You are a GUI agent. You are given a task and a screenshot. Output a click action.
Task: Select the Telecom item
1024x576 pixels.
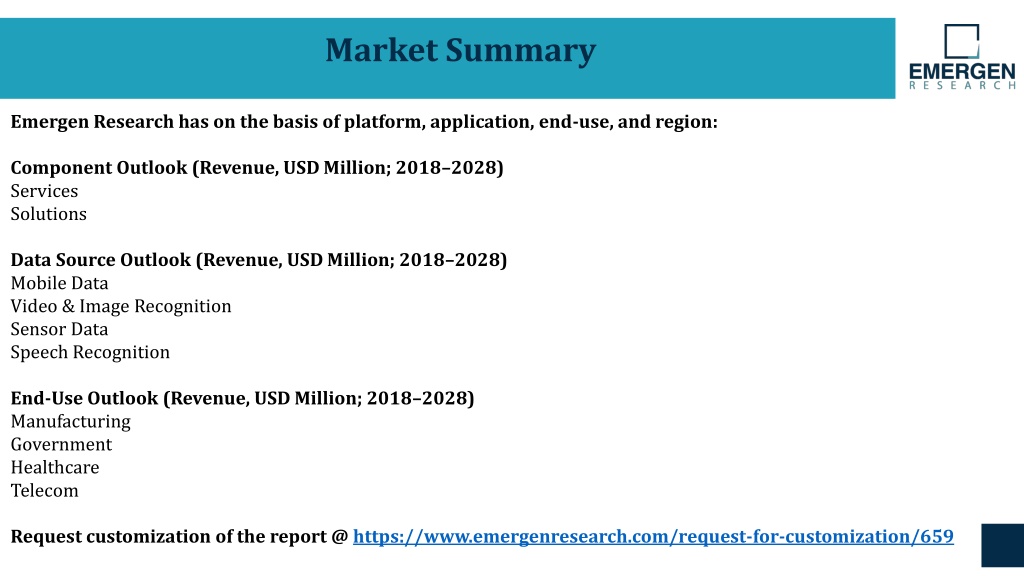[44, 491]
